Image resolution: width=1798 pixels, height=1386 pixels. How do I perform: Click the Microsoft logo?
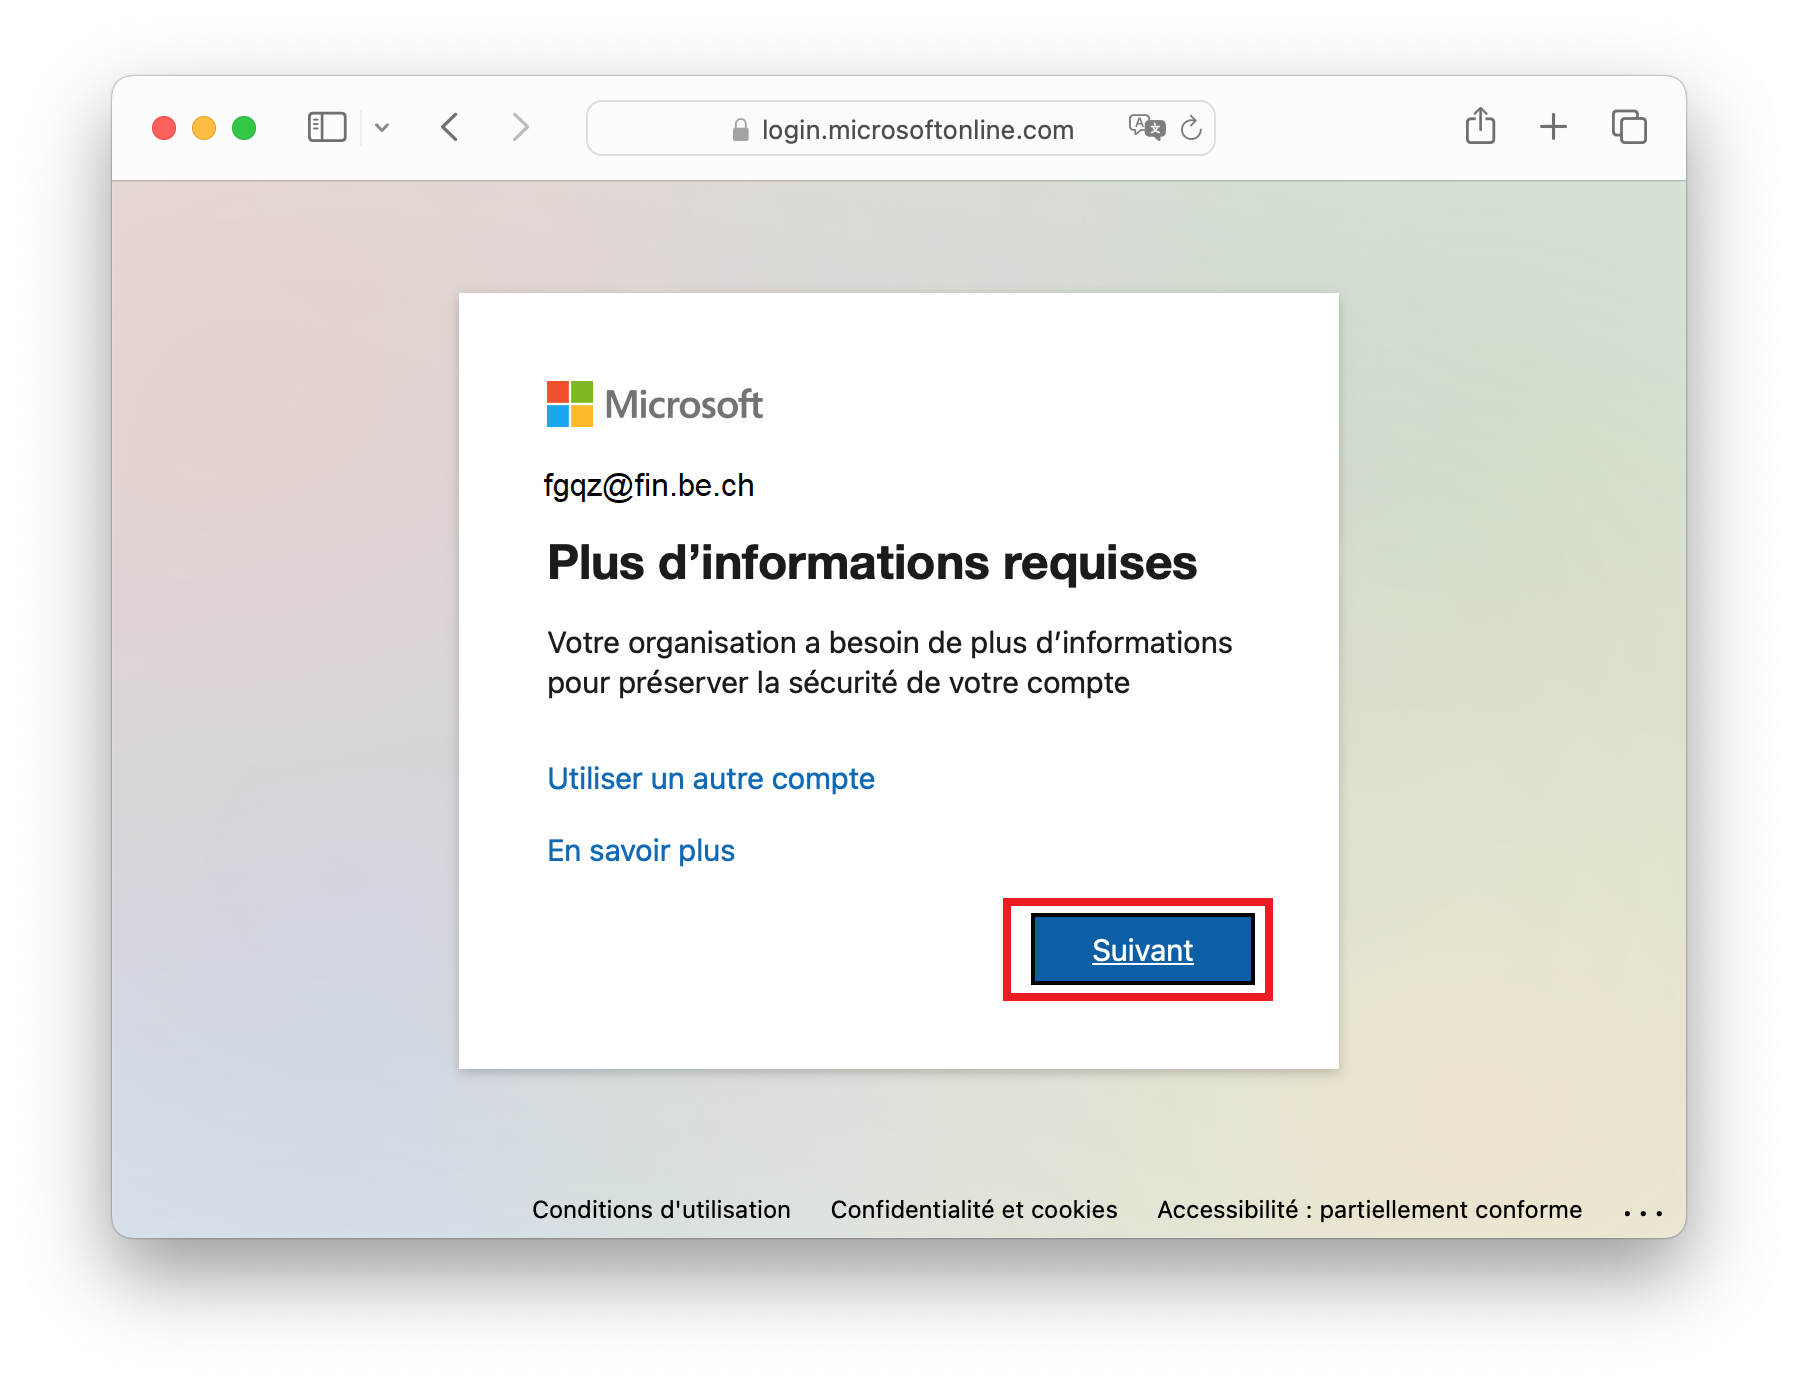coord(654,404)
